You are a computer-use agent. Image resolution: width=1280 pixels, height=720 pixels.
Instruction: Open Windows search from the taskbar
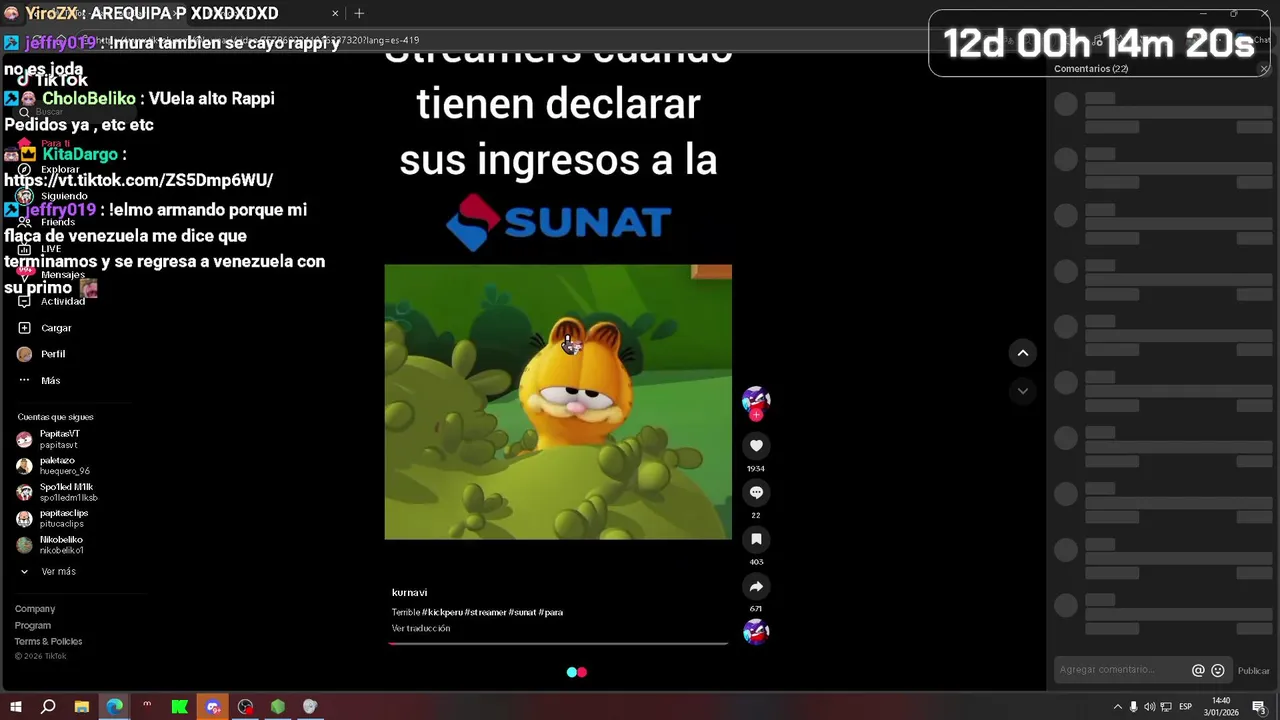tap(48, 707)
